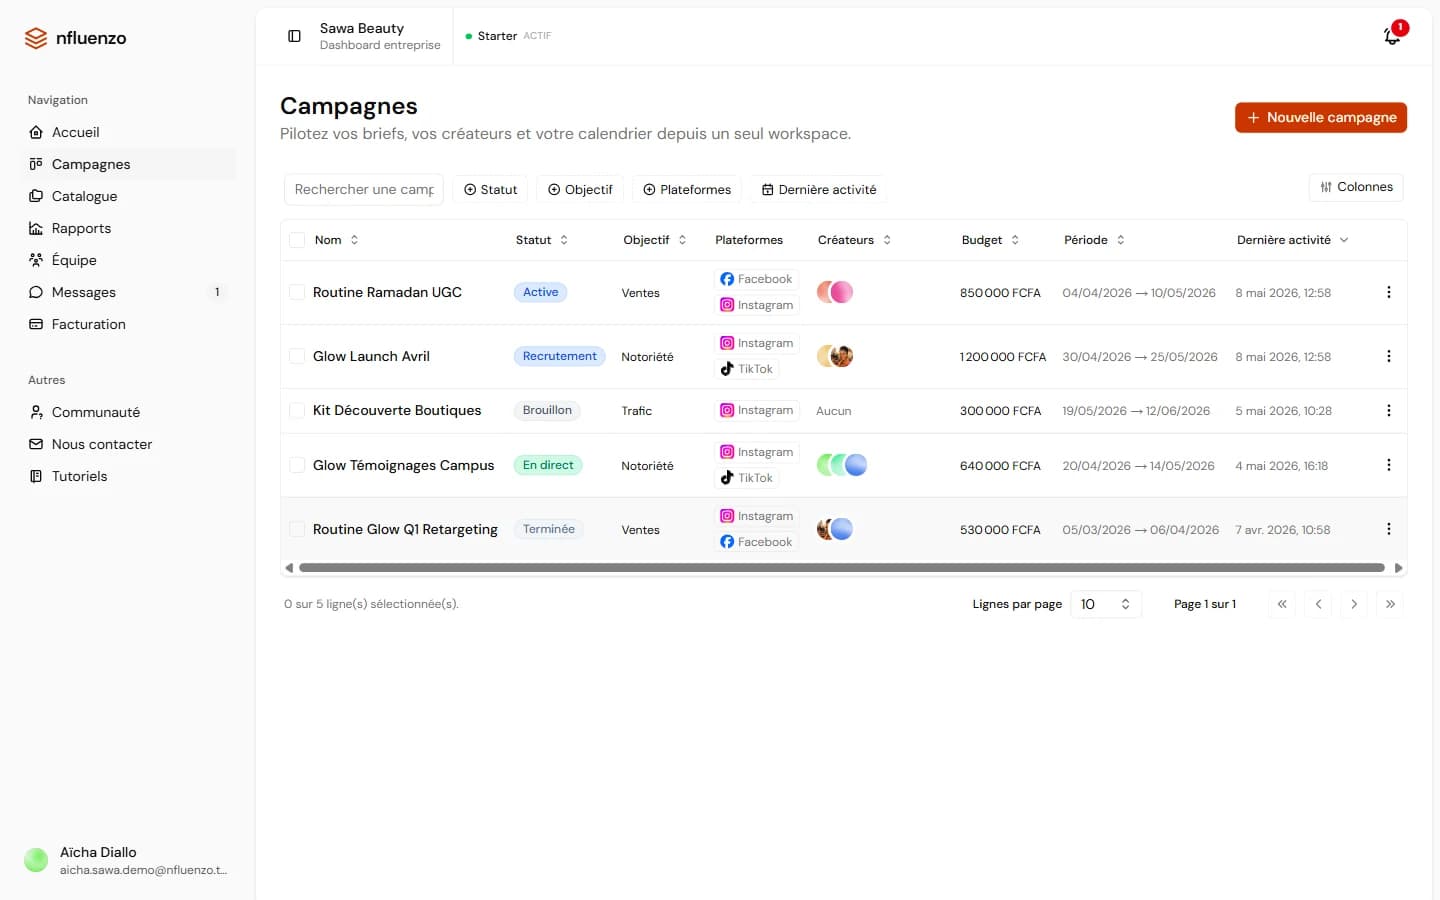Image resolution: width=1440 pixels, height=900 pixels.
Task: Select the Glow Témoignages Campus row checkbox
Action: [297, 465]
